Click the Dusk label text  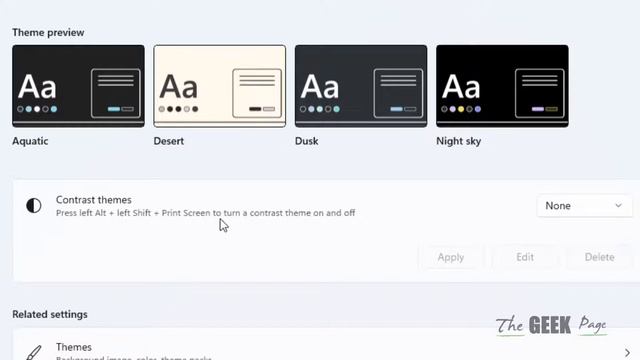[x=307, y=141]
